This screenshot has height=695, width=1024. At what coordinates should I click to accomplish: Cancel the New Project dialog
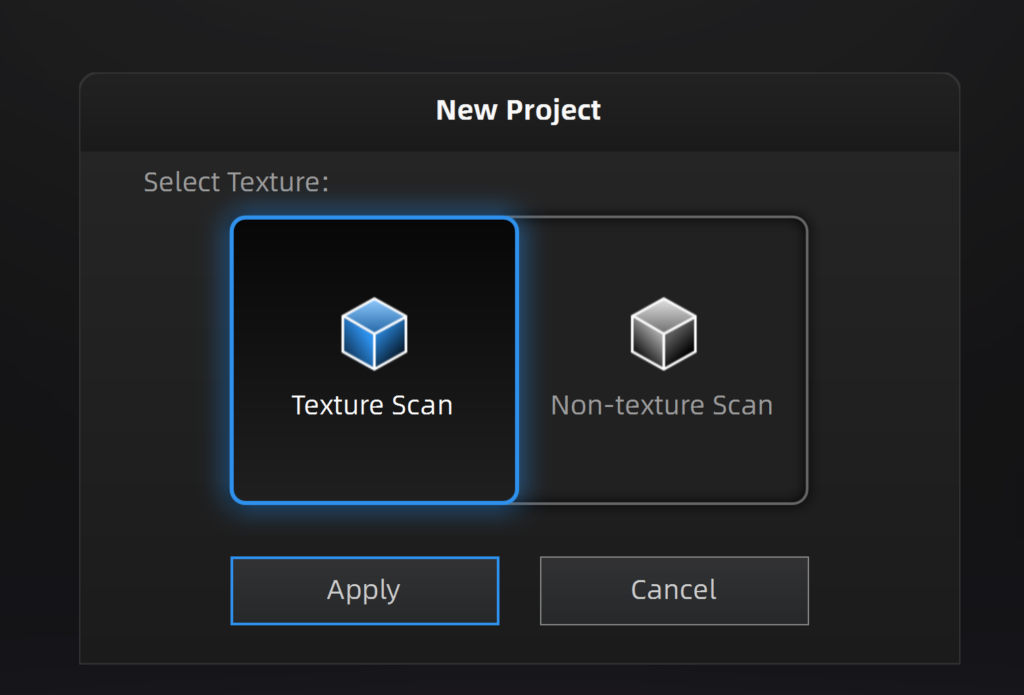(675, 590)
